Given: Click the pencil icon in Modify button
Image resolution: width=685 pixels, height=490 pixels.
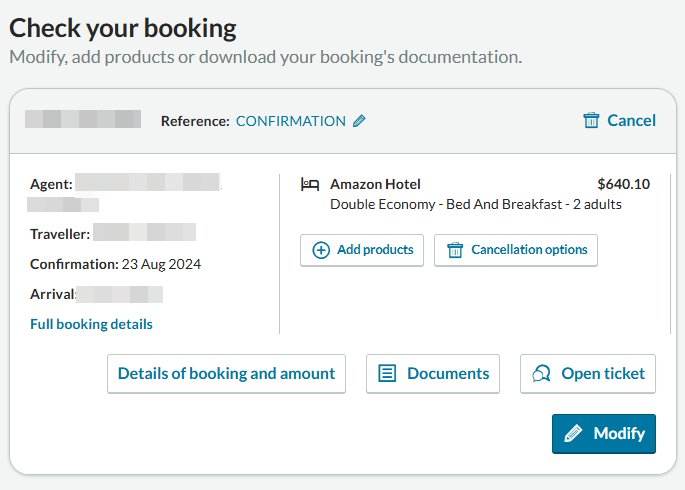Looking at the screenshot, I should pos(573,434).
